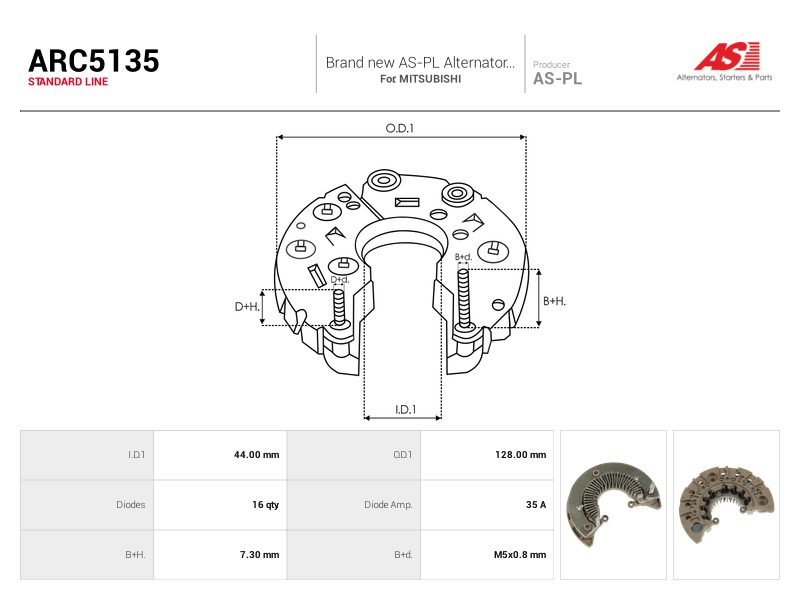Click the B+H. table label cell
Screen dimensions: 800x600
coord(87,555)
